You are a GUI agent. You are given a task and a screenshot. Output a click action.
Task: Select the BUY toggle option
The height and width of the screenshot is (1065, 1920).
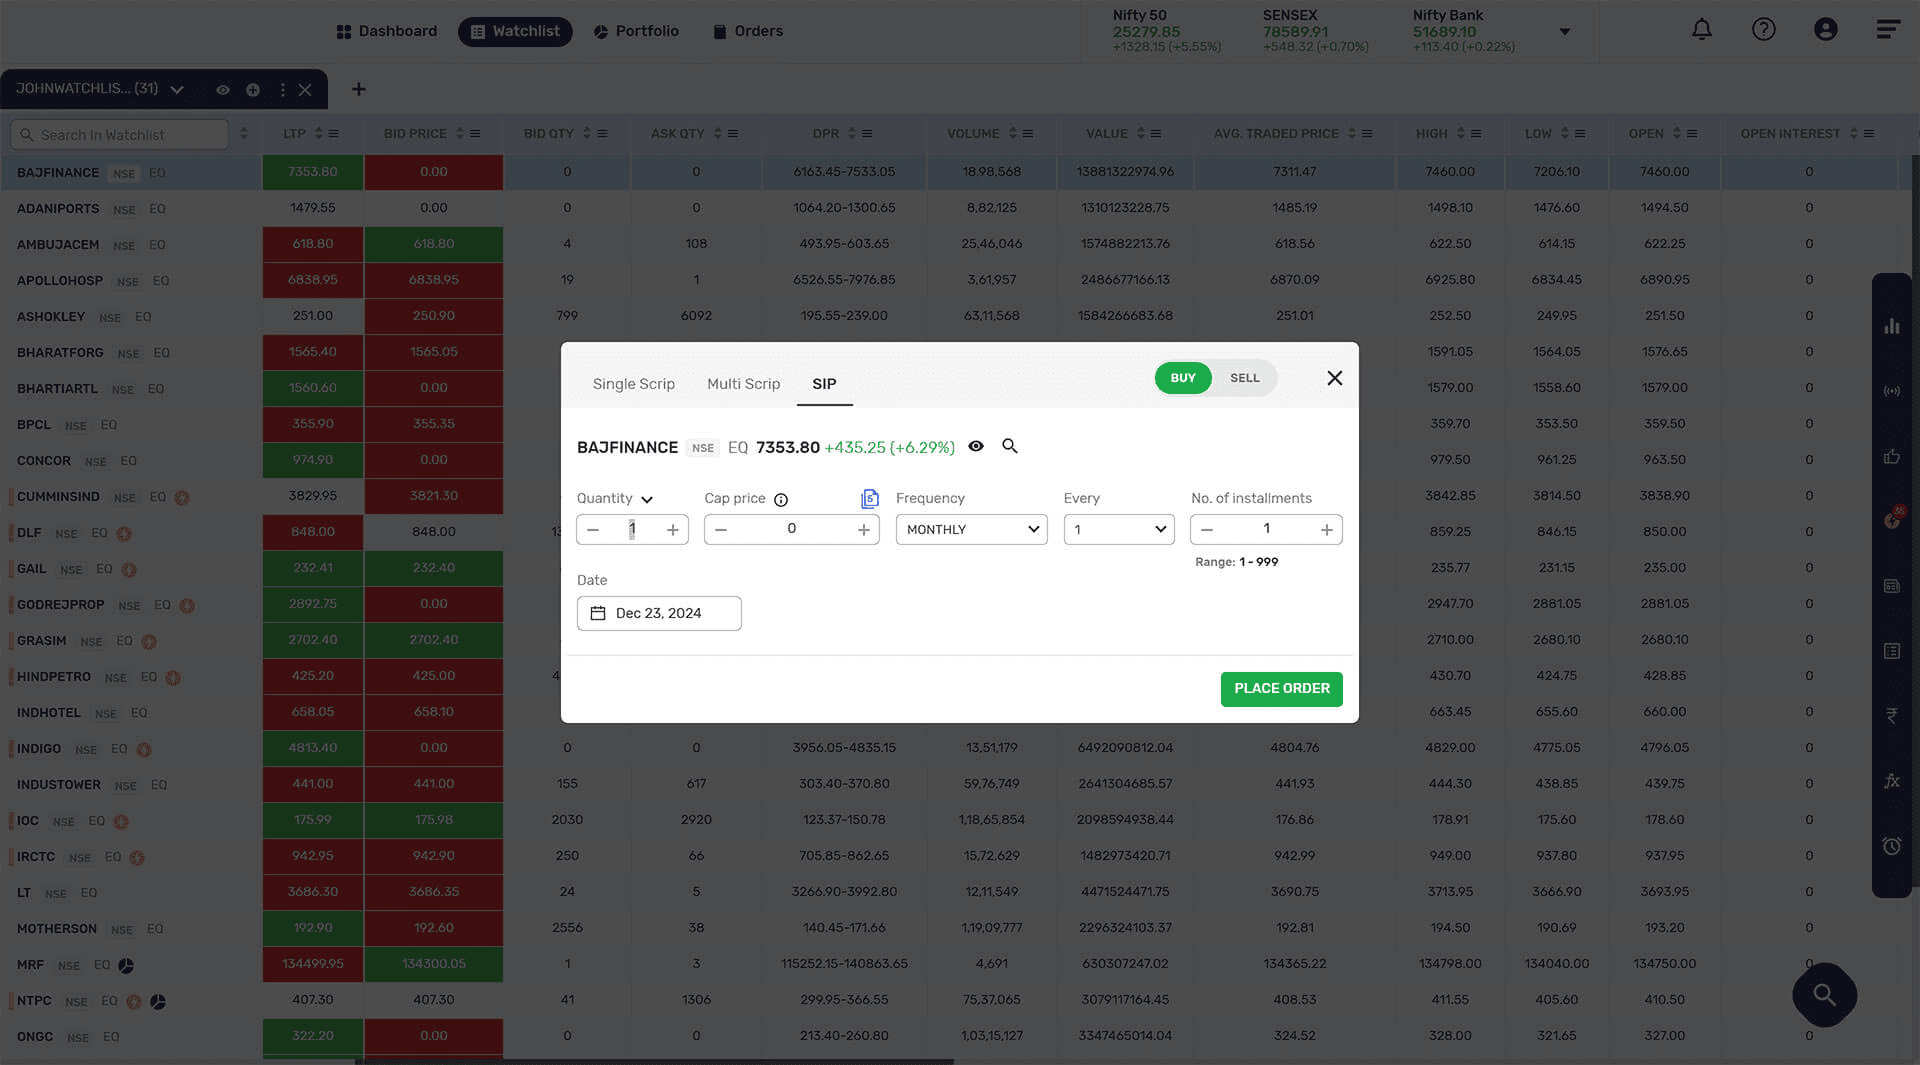(x=1183, y=378)
